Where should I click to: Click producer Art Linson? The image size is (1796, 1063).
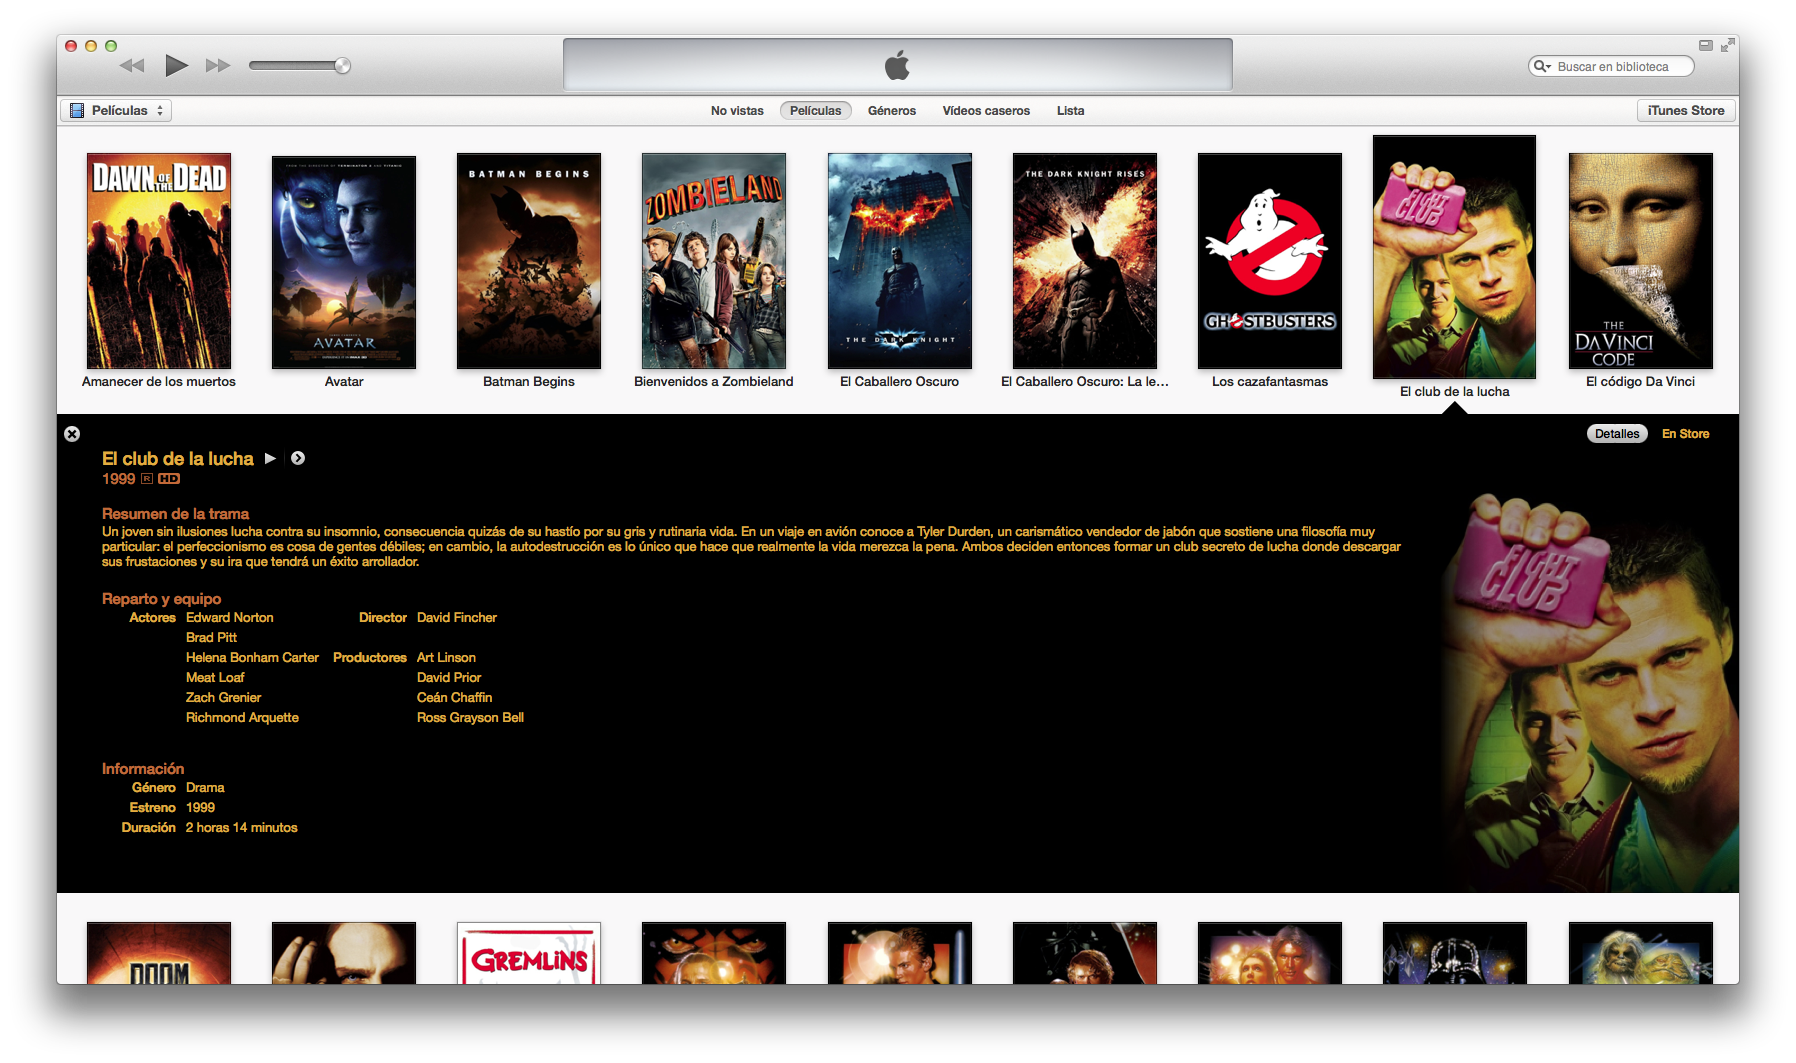tap(446, 658)
